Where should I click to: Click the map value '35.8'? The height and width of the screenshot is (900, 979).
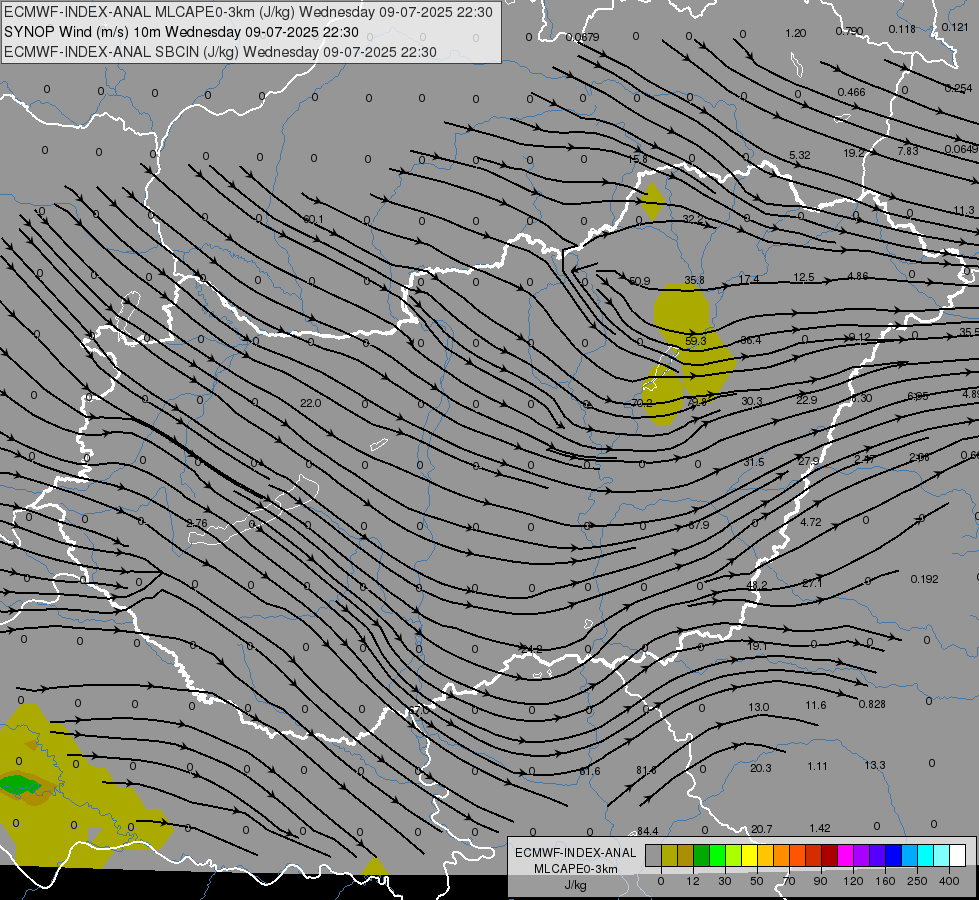click(x=694, y=280)
